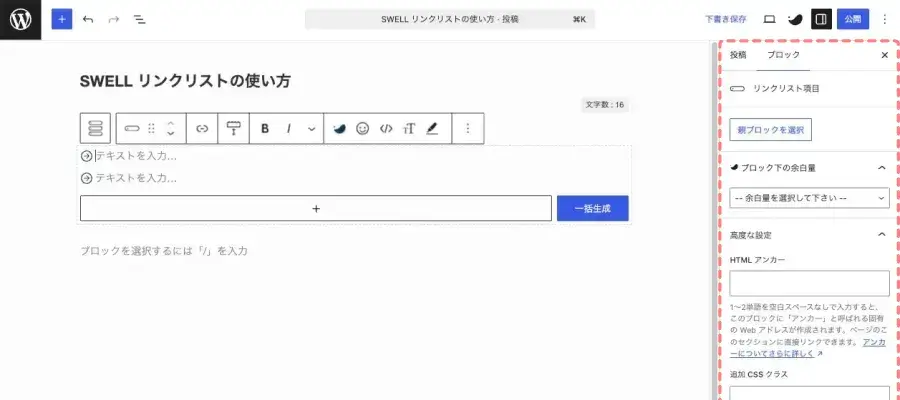
Task: Click the post title heading
Action: [x=185, y=81]
